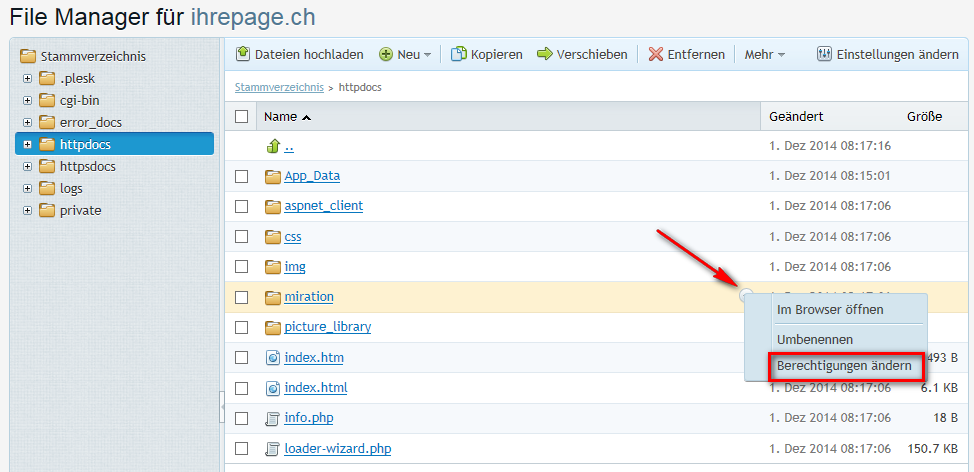The width and height of the screenshot is (974, 472).
Task: Choose Berechtigungen ändern from context menu
Action: pos(844,366)
